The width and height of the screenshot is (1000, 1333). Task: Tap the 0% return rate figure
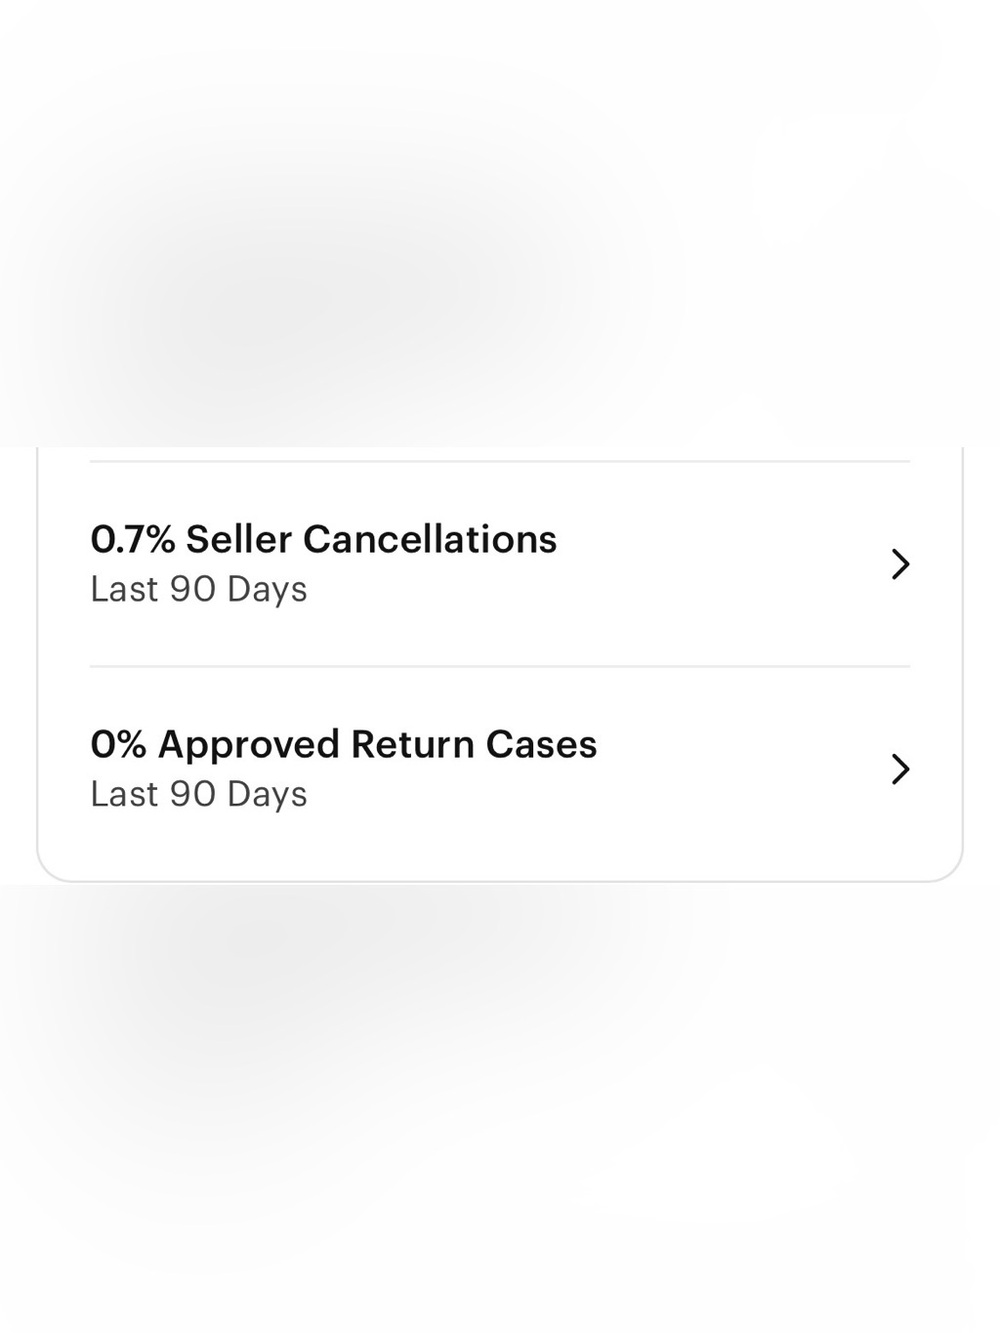click(x=118, y=744)
